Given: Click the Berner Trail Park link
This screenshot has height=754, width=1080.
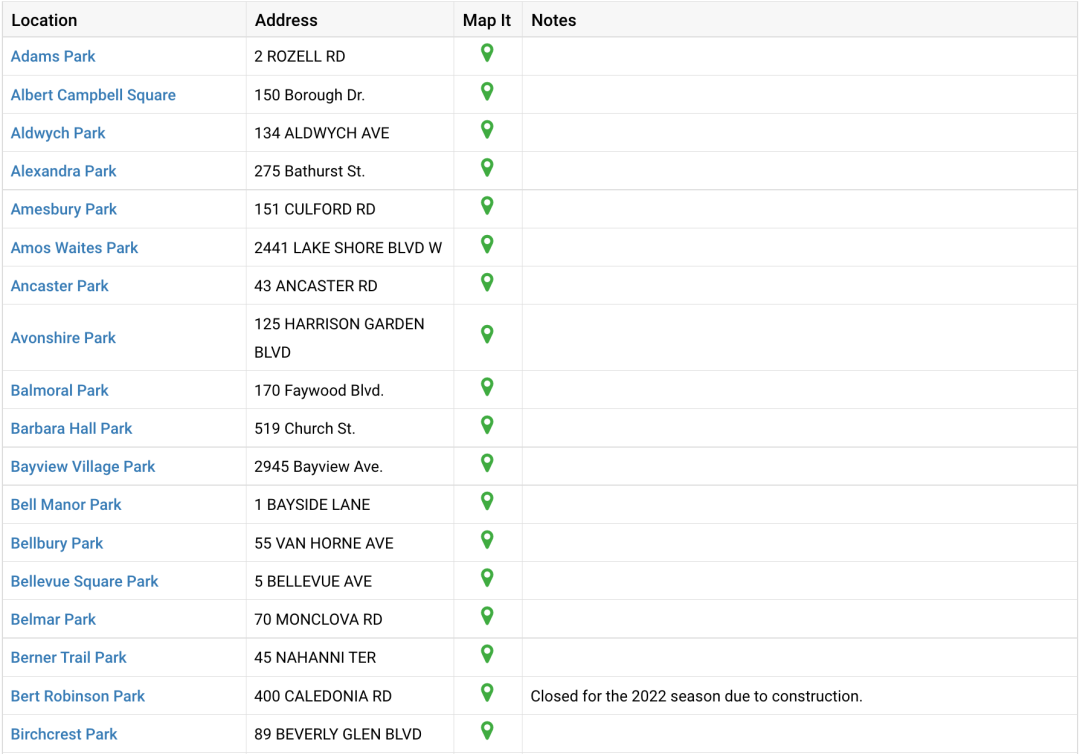Looking at the screenshot, I should 69,657.
